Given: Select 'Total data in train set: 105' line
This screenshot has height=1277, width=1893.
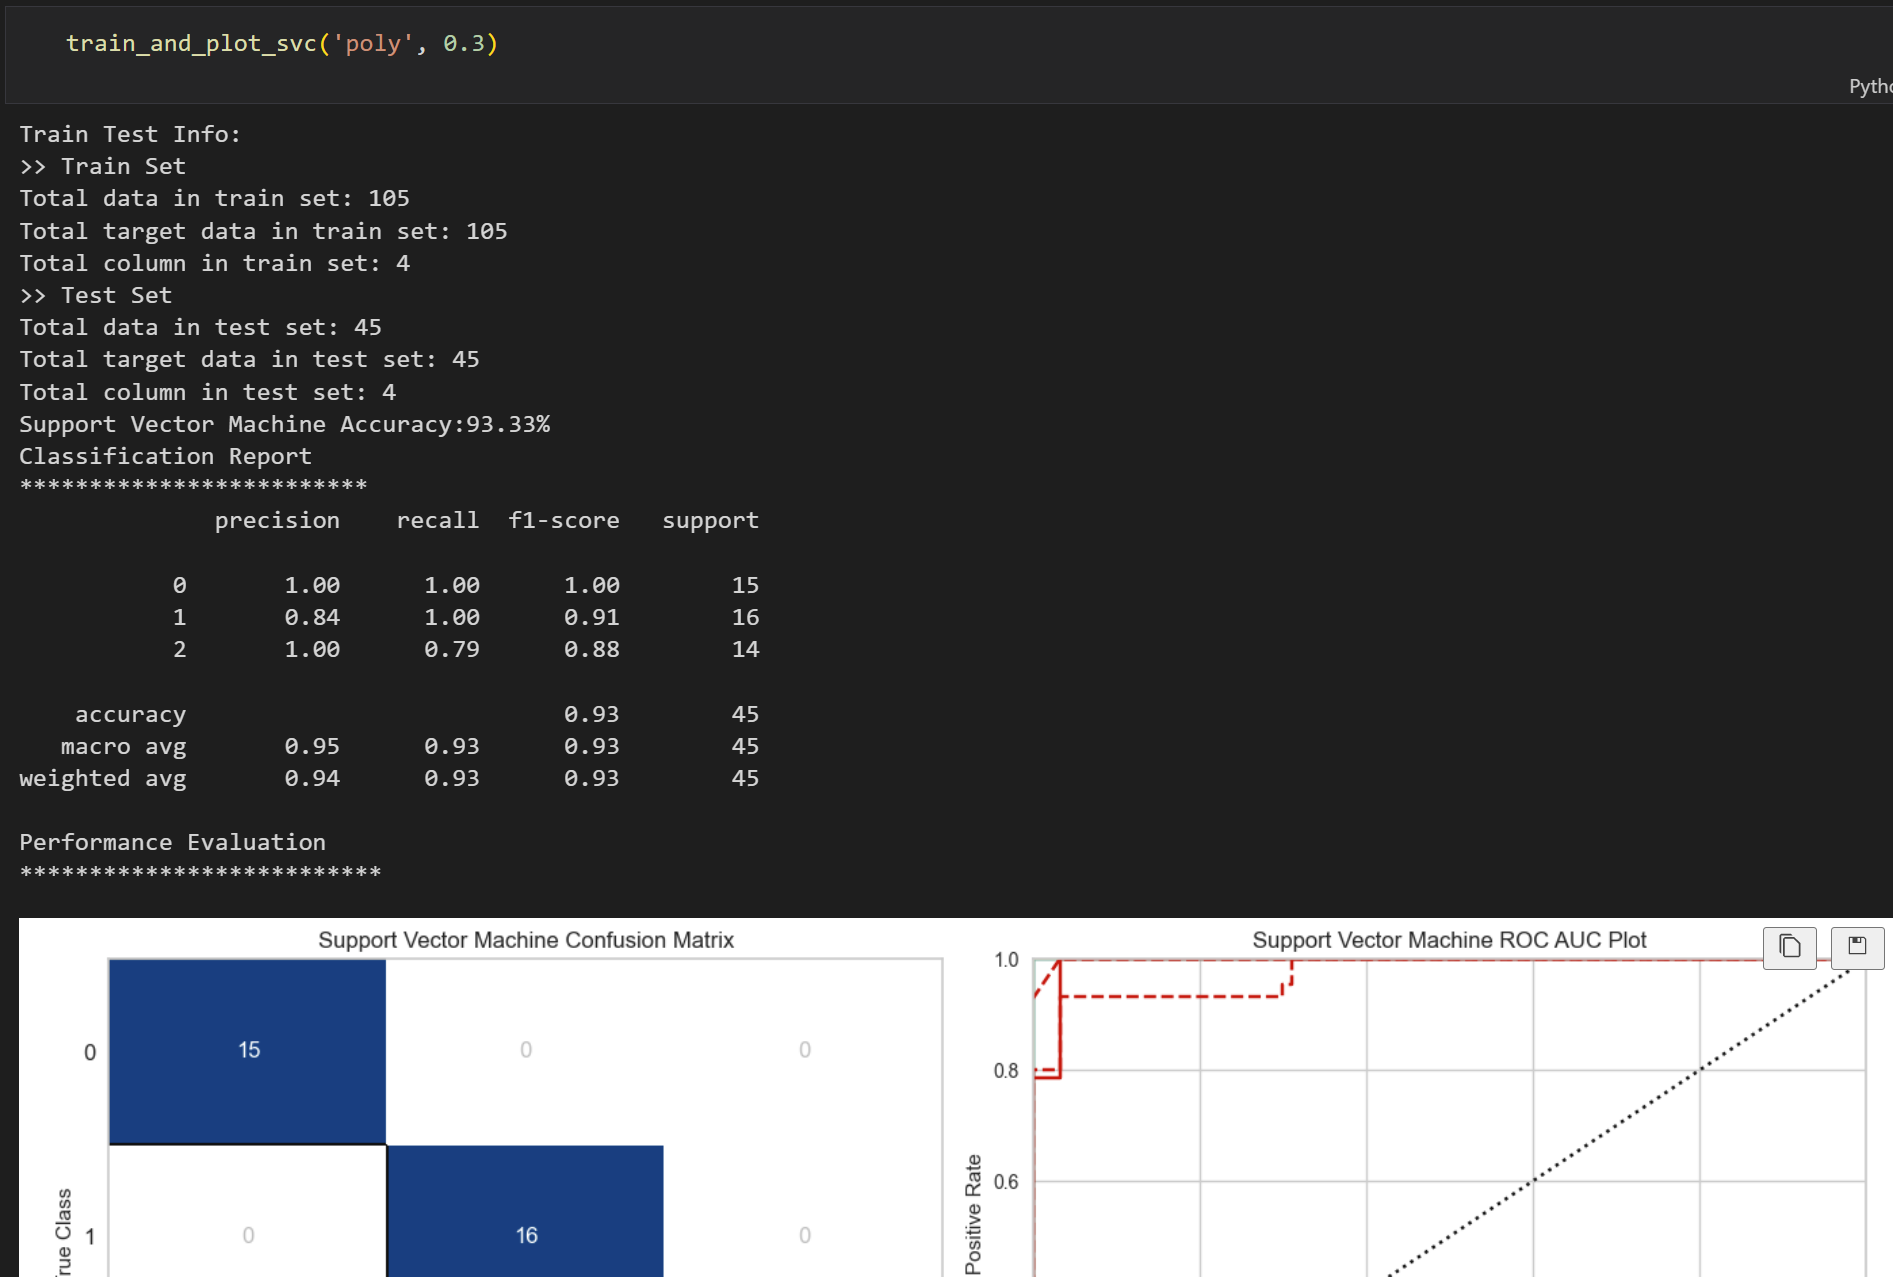Looking at the screenshot, I should click(x=214, y=198).
